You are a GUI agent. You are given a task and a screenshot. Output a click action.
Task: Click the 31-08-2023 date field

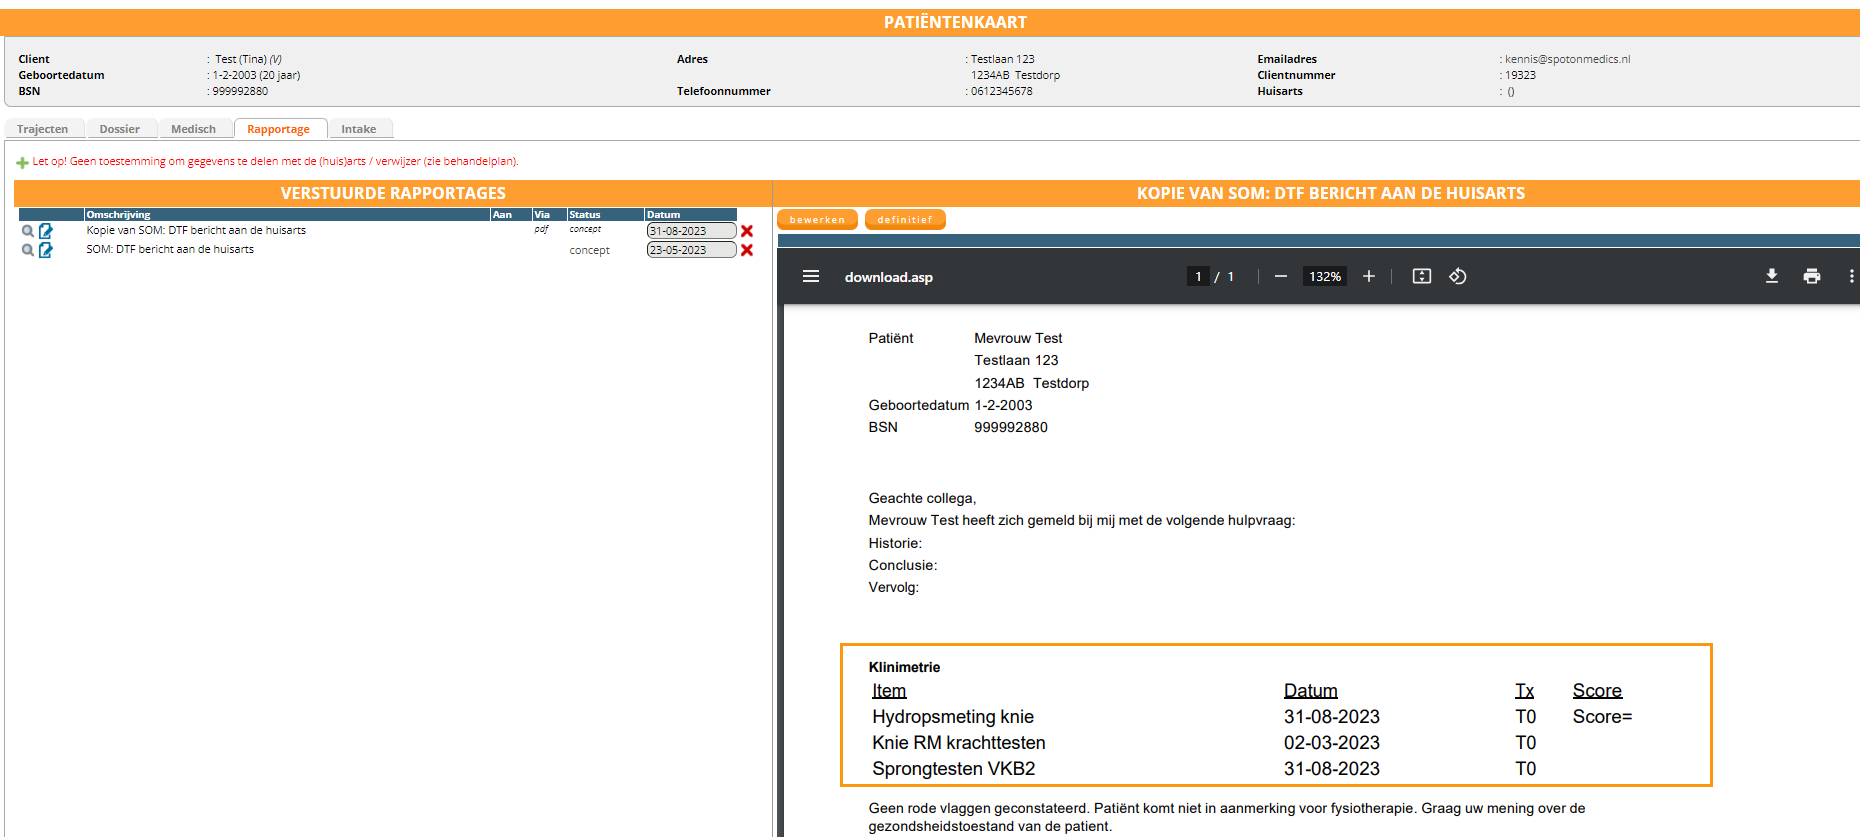(690, 231)
